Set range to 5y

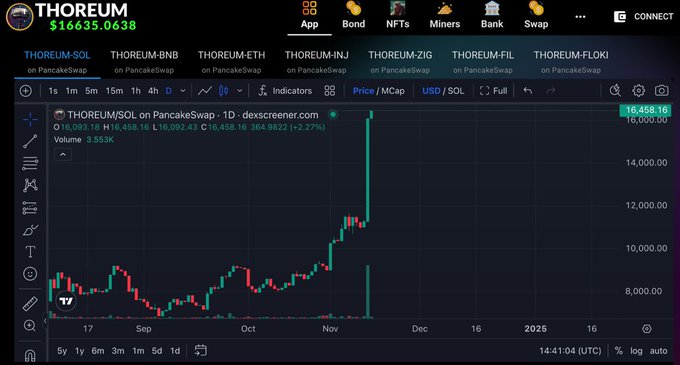coord(62,351)
